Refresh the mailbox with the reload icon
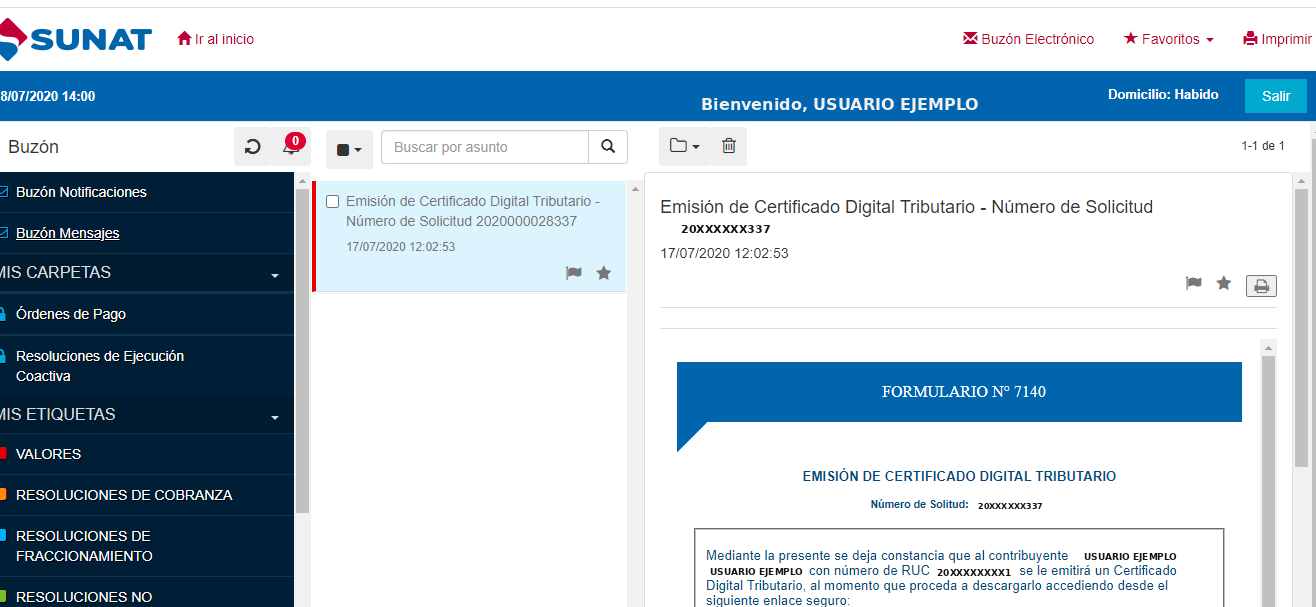Screen dimensions: 1316x607 pyautogui.click(x=253, y=147)
